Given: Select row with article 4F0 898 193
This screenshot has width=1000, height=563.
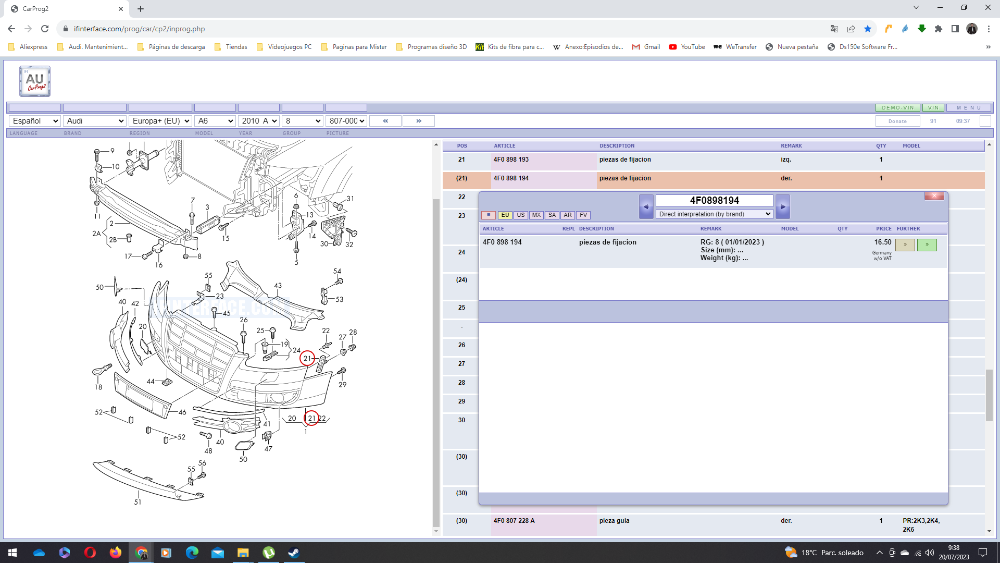Looking at the screenshot, I should (714, 160).
